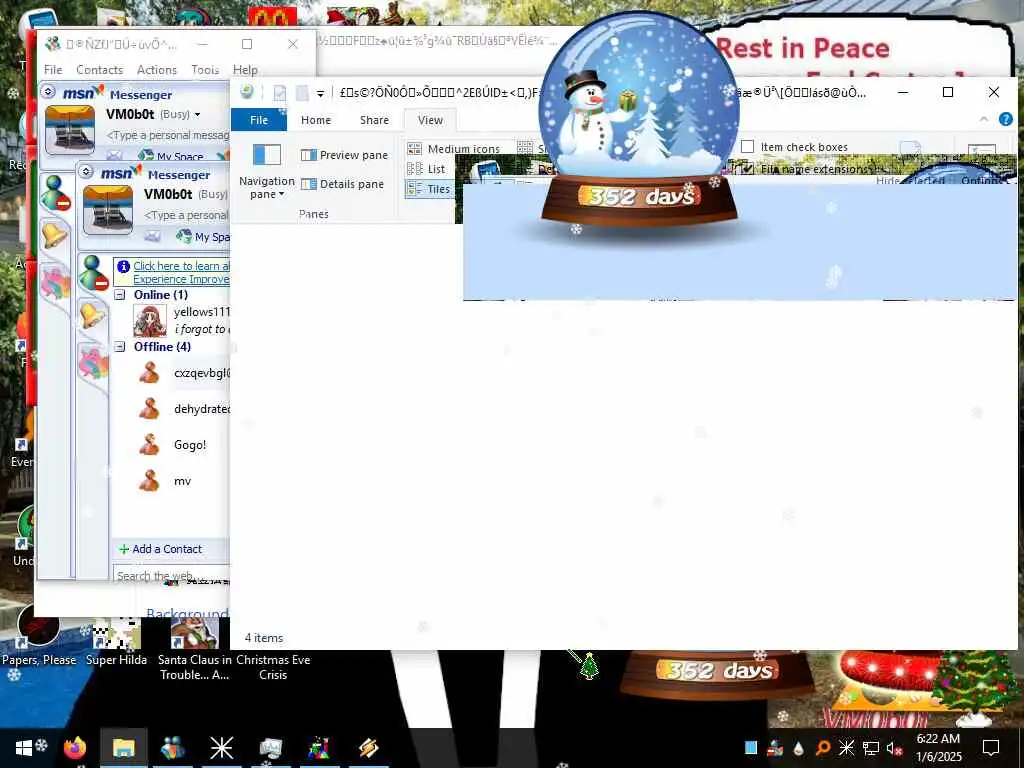Viewport: 1024px width, 768px height.
Task: Collapse the Offline (4) contact group
Action: 120,347
